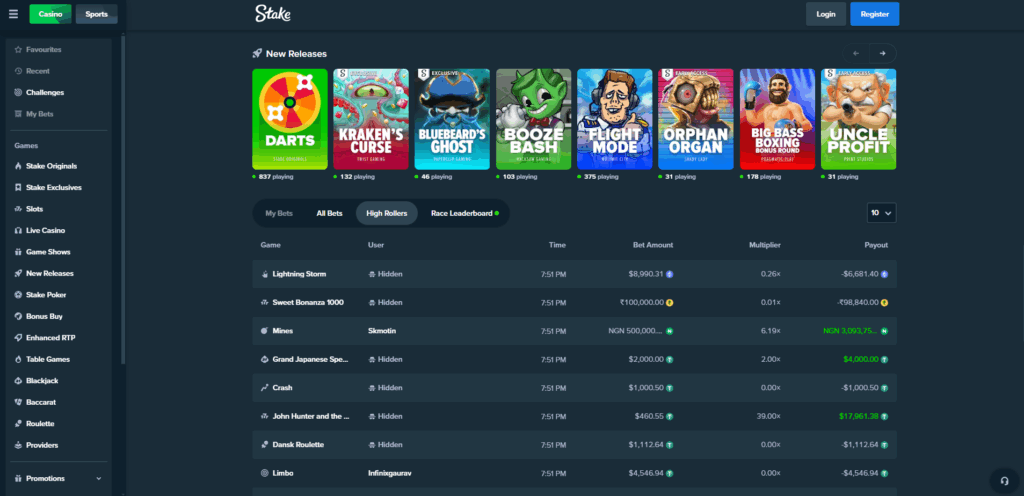Select the All Bets tab
1024x496 pixels.
point(329,213)
